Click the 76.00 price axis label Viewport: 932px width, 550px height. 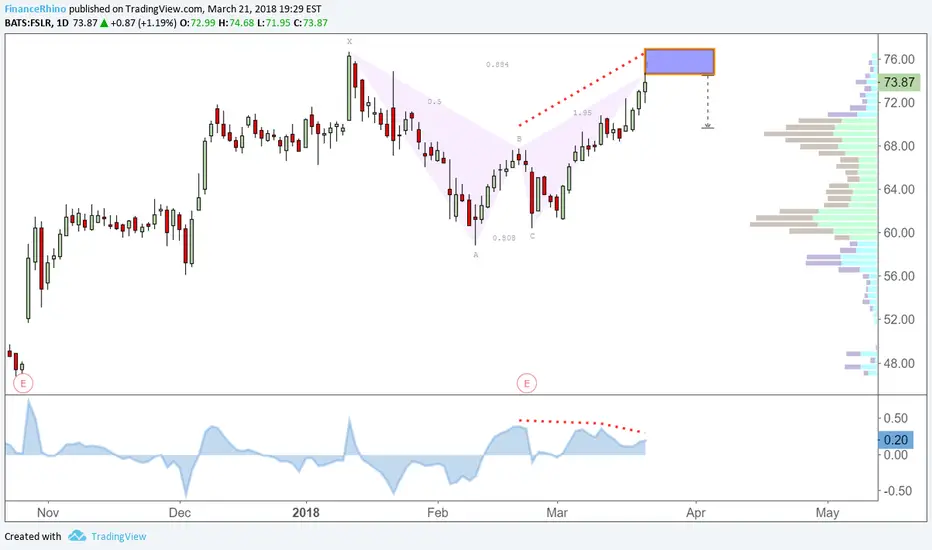[899, 59]
